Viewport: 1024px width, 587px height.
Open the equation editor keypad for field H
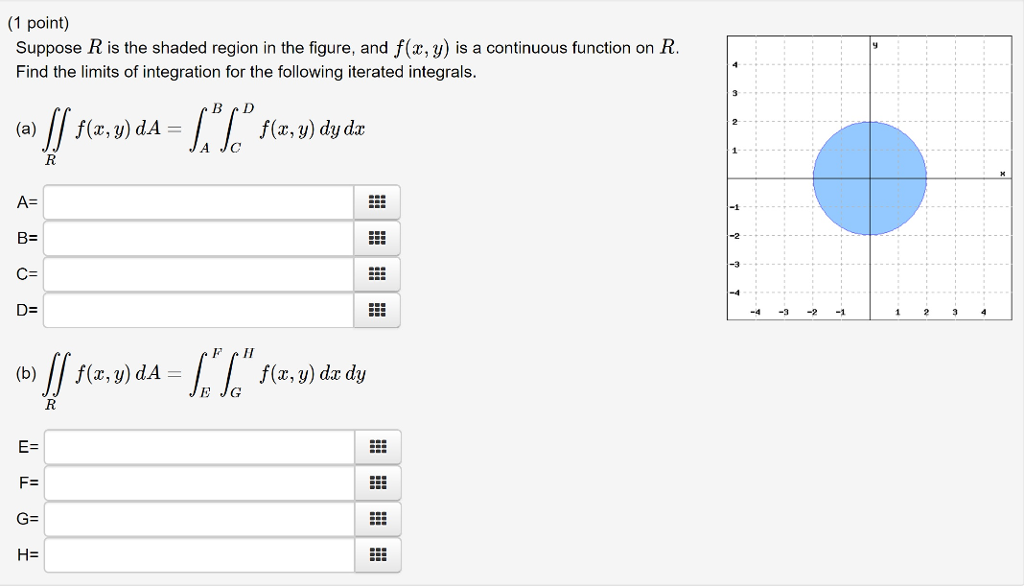[x=377, y=555]
